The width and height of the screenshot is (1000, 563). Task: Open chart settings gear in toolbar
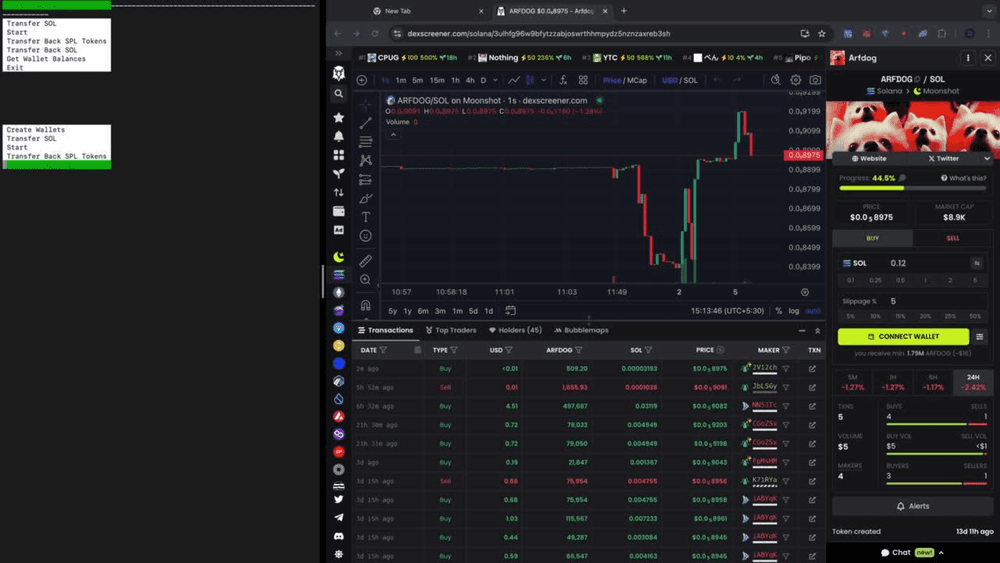click(x=795, y=80)
